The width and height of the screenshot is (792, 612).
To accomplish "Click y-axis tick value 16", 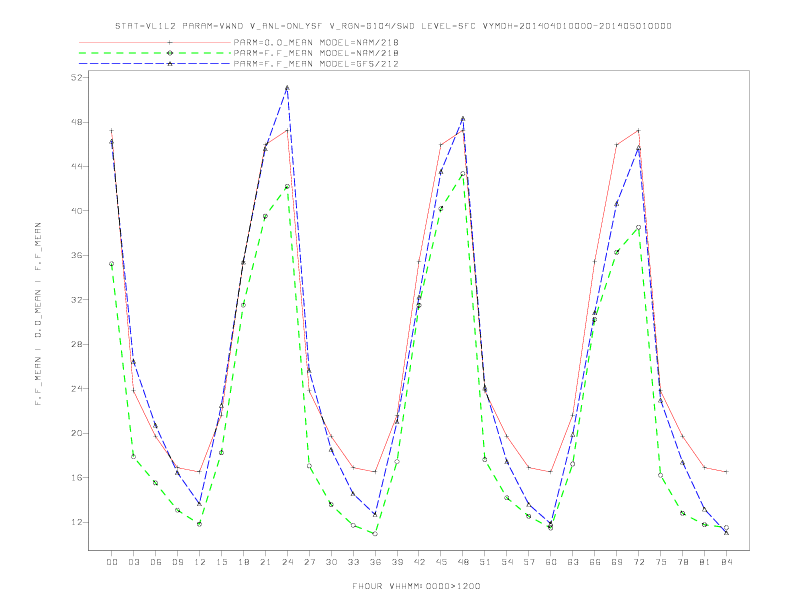I will (77, 478).
